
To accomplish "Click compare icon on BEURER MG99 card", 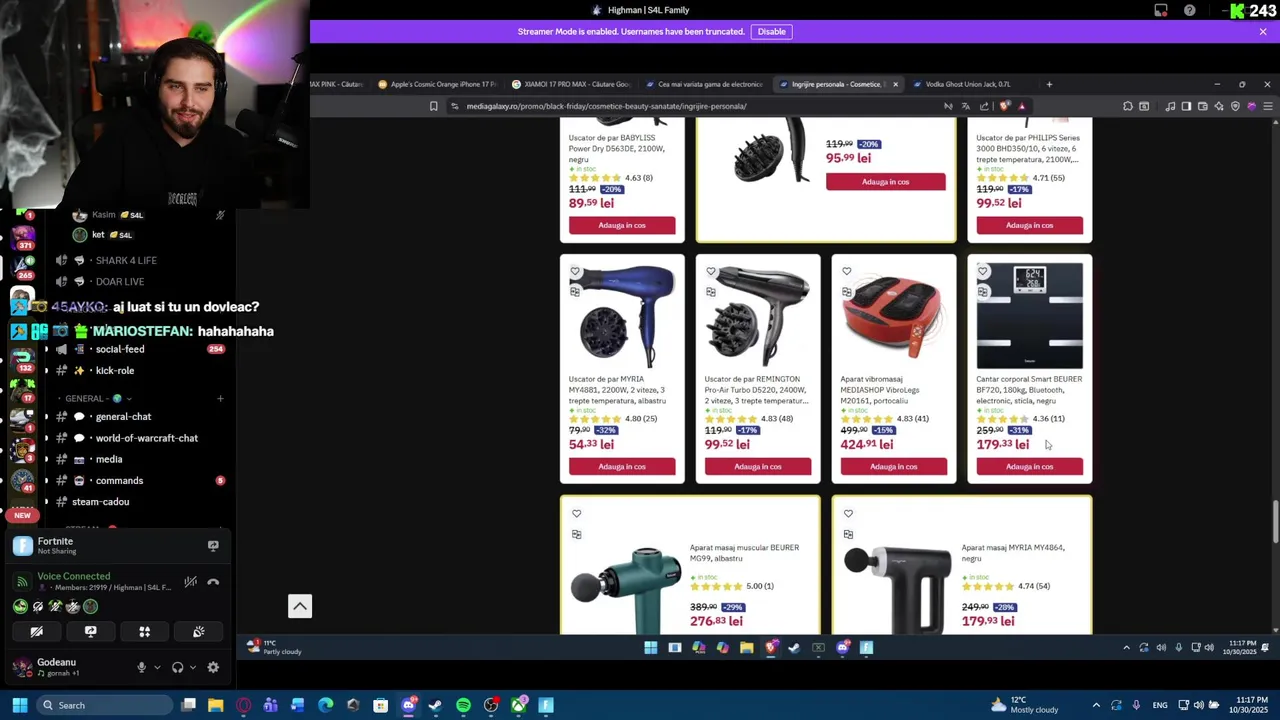I will 576,534.
